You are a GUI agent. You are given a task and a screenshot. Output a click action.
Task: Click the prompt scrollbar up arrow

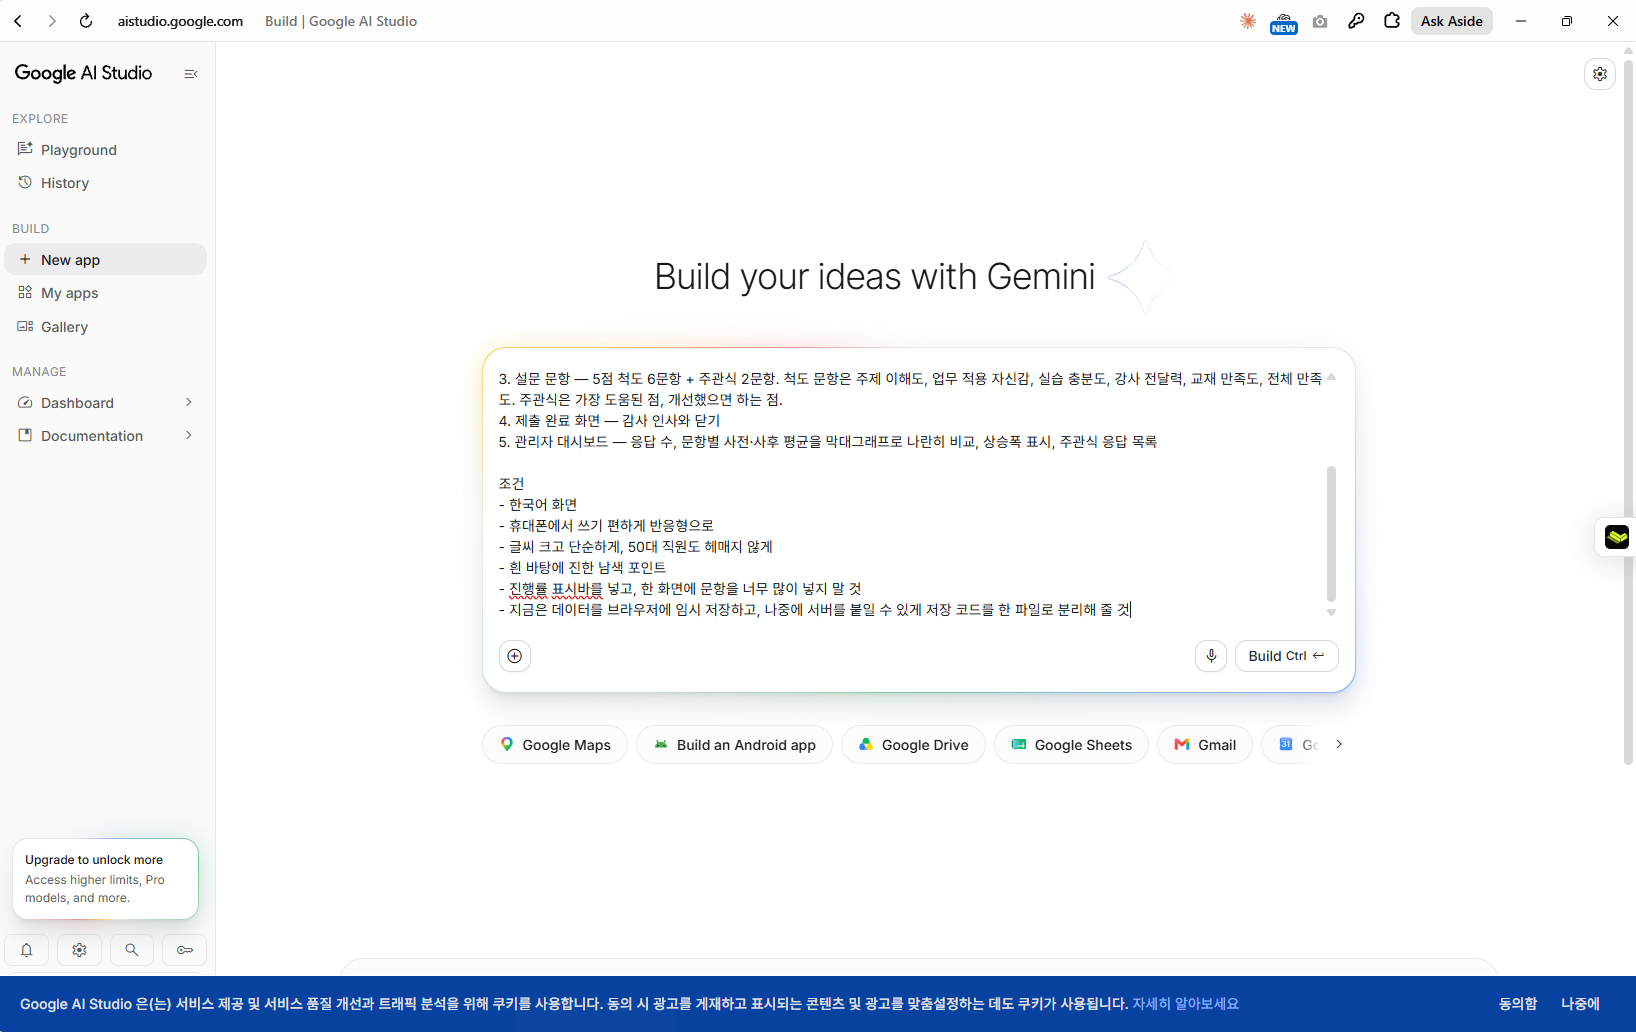click(x=1331, y=377)
